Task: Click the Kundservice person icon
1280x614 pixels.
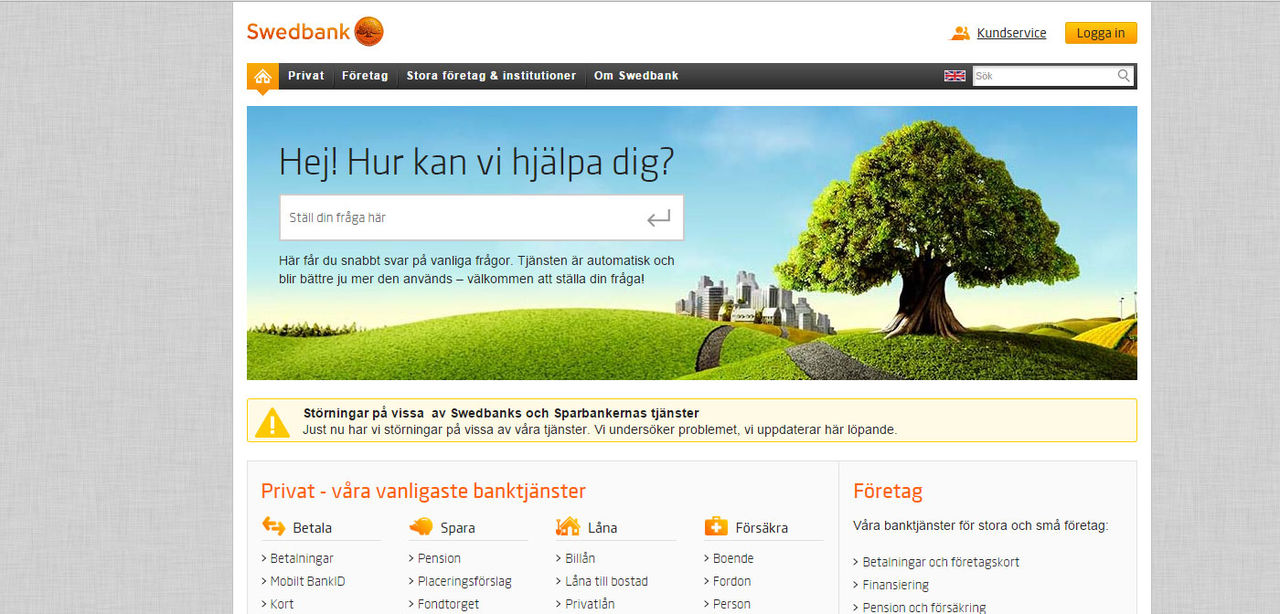Action: point(960,33)
